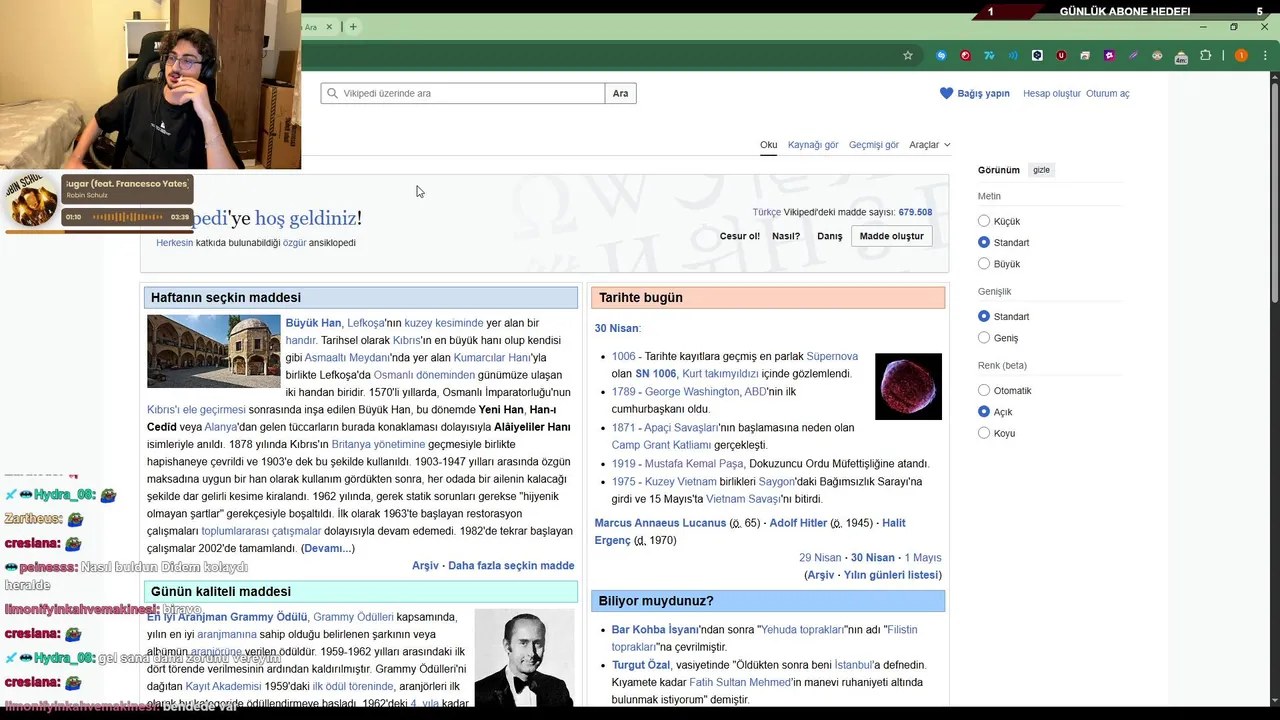The image size is (1280, 720).
Task: Click the purple feather extension icon
Action: point(1133,56)
